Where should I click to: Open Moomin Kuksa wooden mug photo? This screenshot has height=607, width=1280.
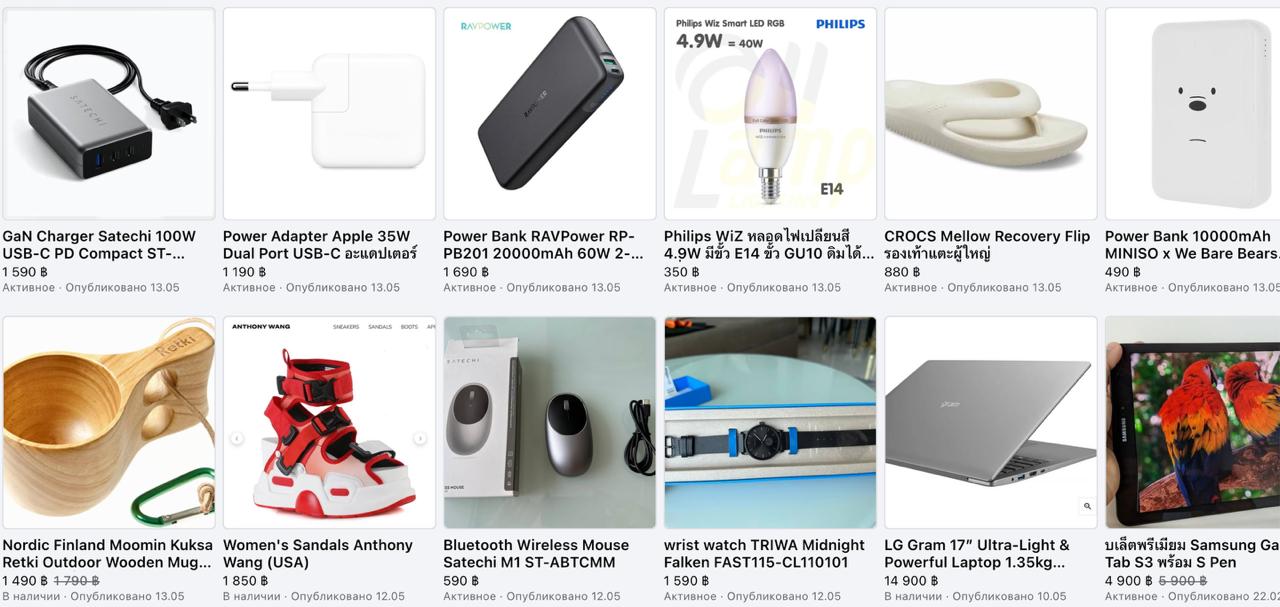tap(108, 423)
